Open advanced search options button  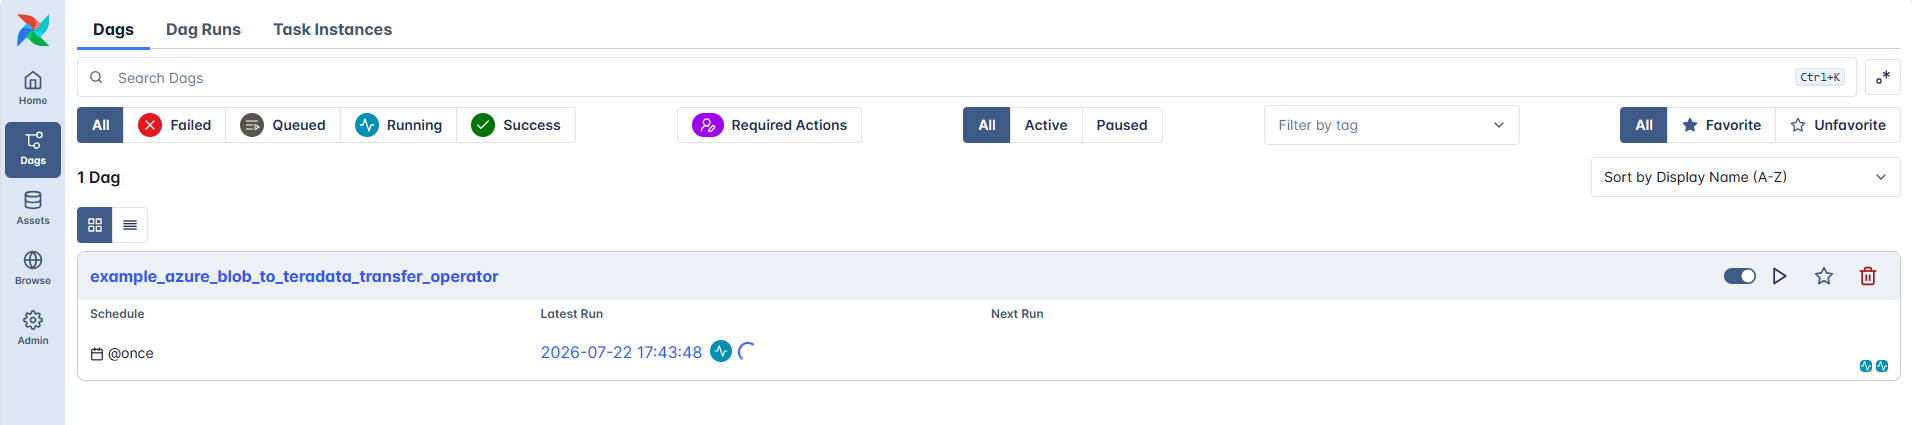pos(1883,77)
